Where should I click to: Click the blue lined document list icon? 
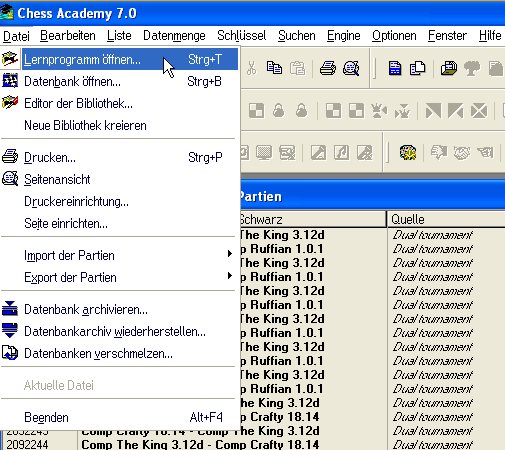(395, 68)
